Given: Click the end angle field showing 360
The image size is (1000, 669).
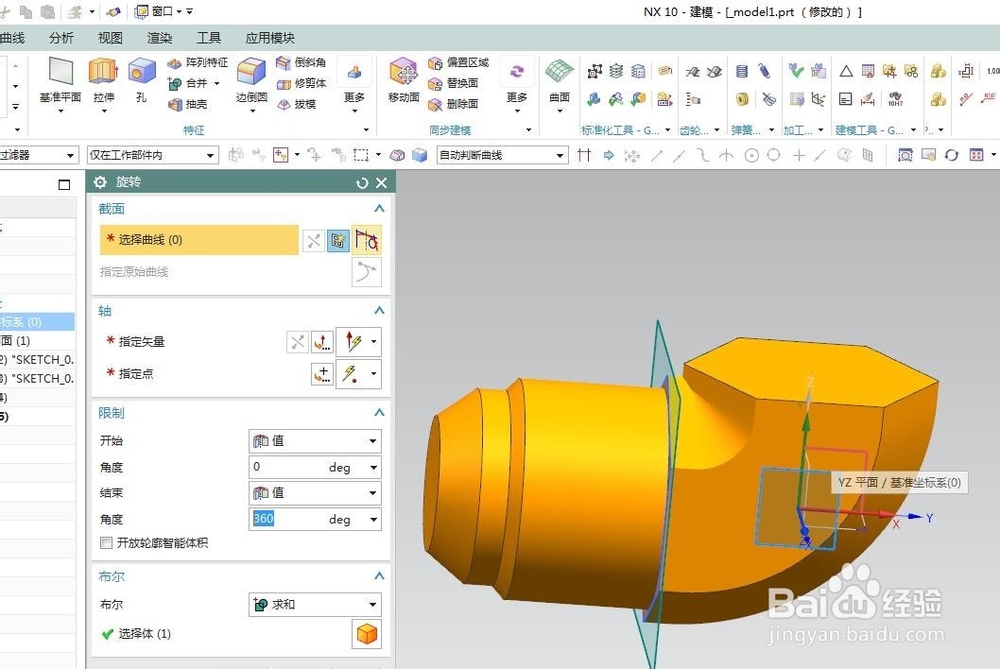Looking at the screenshot, I should tap(287, 518).
